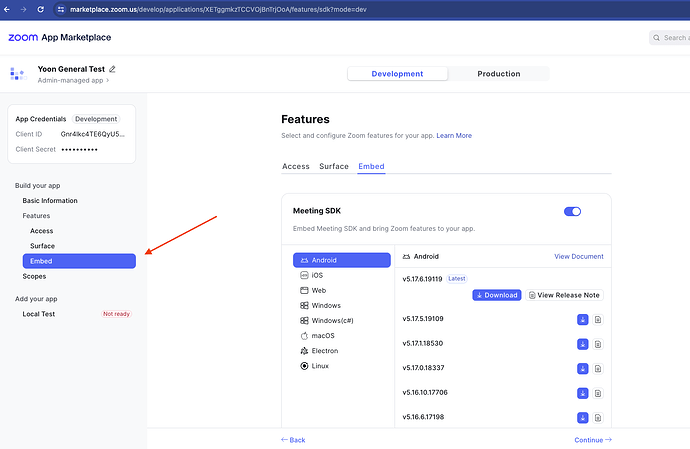The height and width of the screenshot is (449, 690).
Task: View release note for v5.16.10.17706
Action: (x=598, y=393)
